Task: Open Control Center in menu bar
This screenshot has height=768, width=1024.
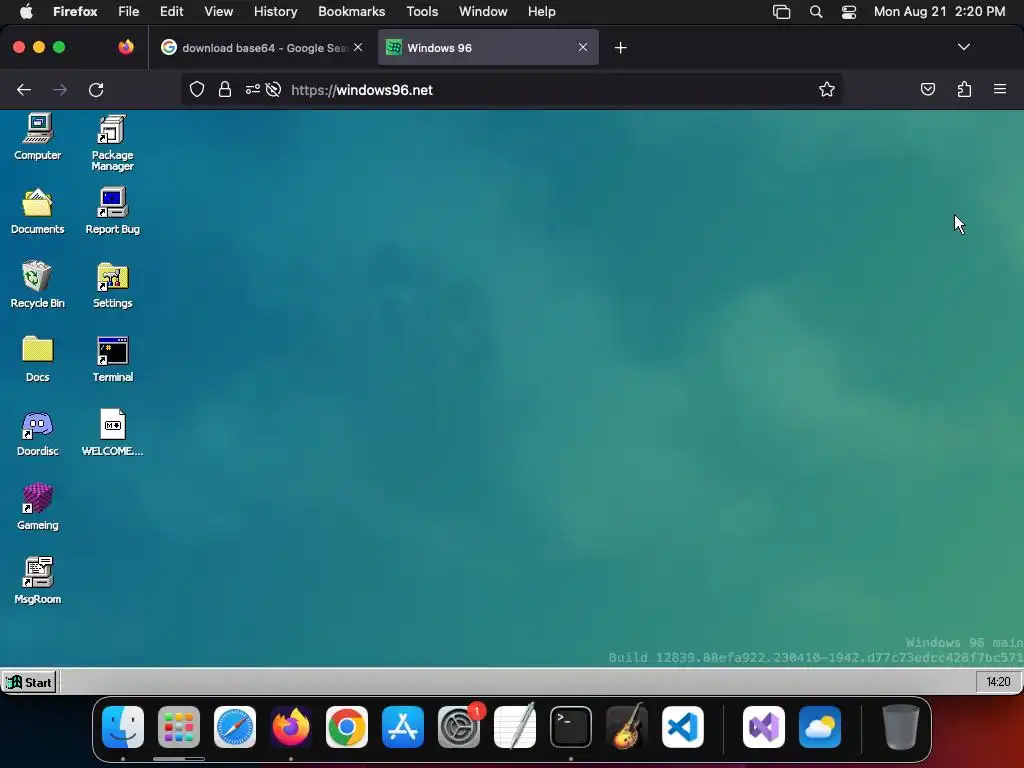Action: pos(848,12)
